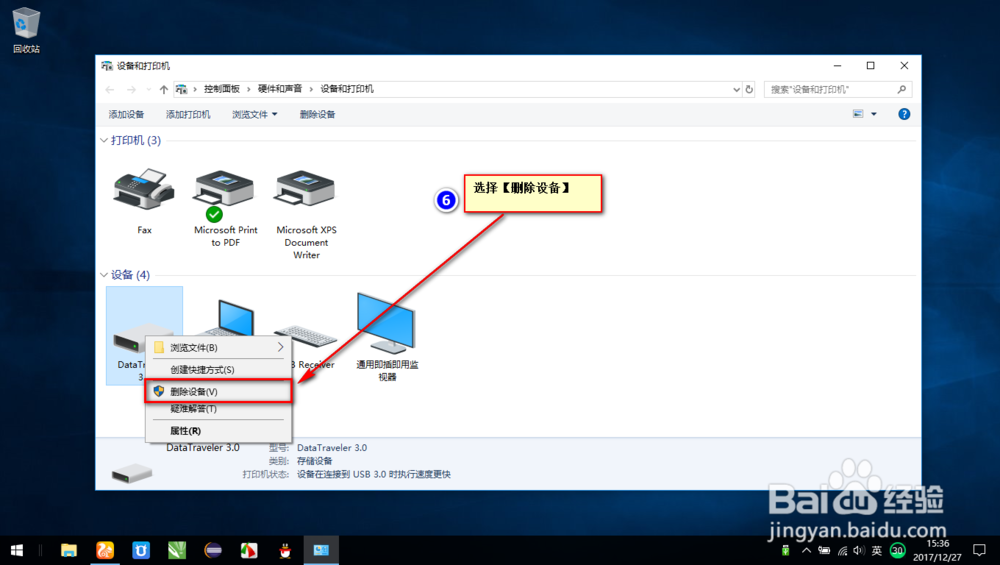The height and width of the screenshot is (565, 1000).
Task: Choose 删除设备(V) in context menu
Action: click(218, 392)
